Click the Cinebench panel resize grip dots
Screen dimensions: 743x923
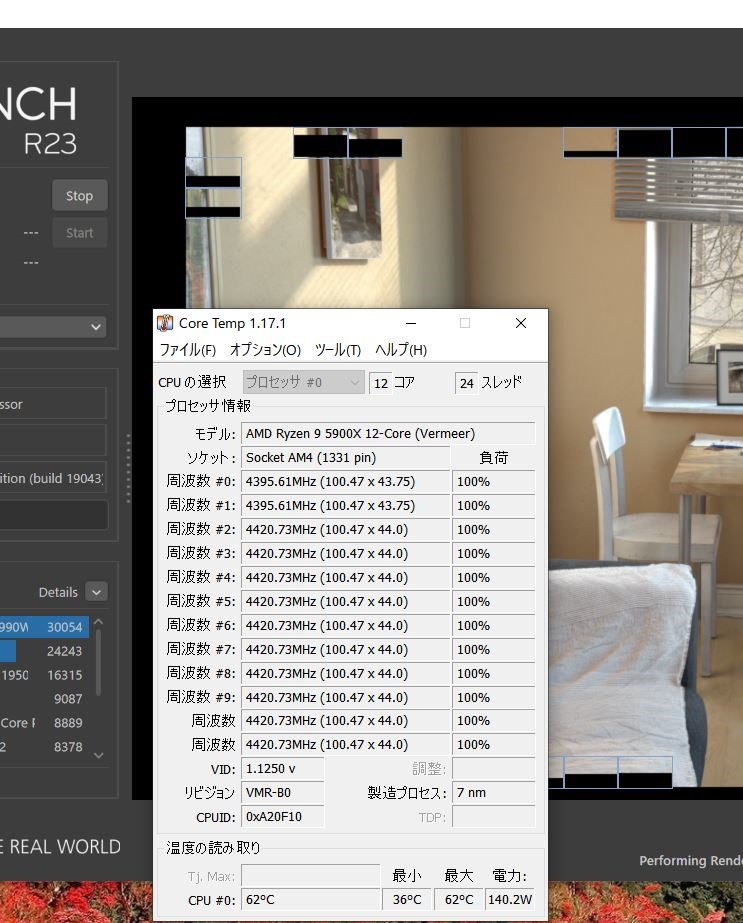coord(128,469)
